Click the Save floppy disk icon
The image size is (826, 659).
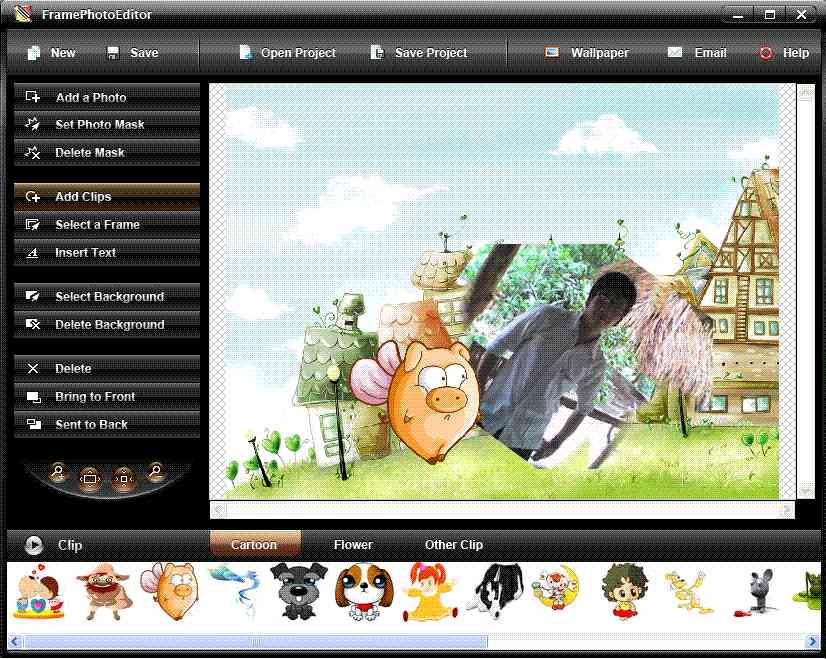coord(113,53)
